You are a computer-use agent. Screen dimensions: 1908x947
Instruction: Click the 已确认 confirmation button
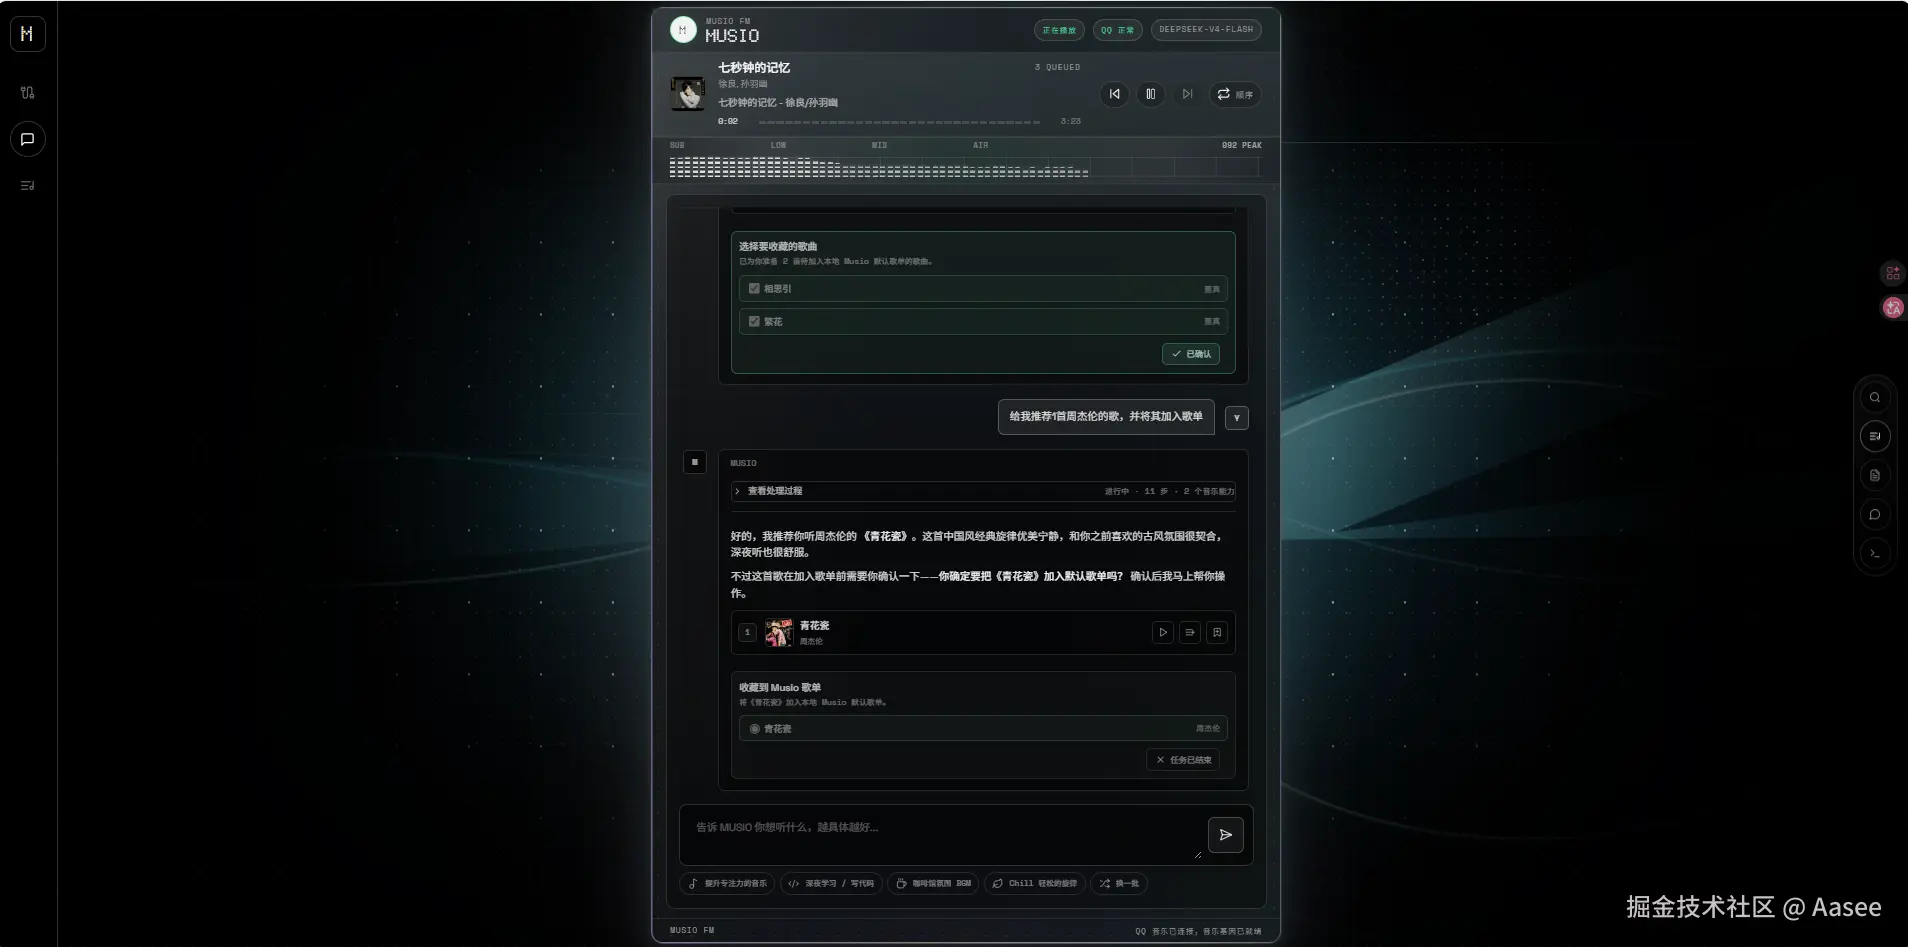pos(1191,354)
